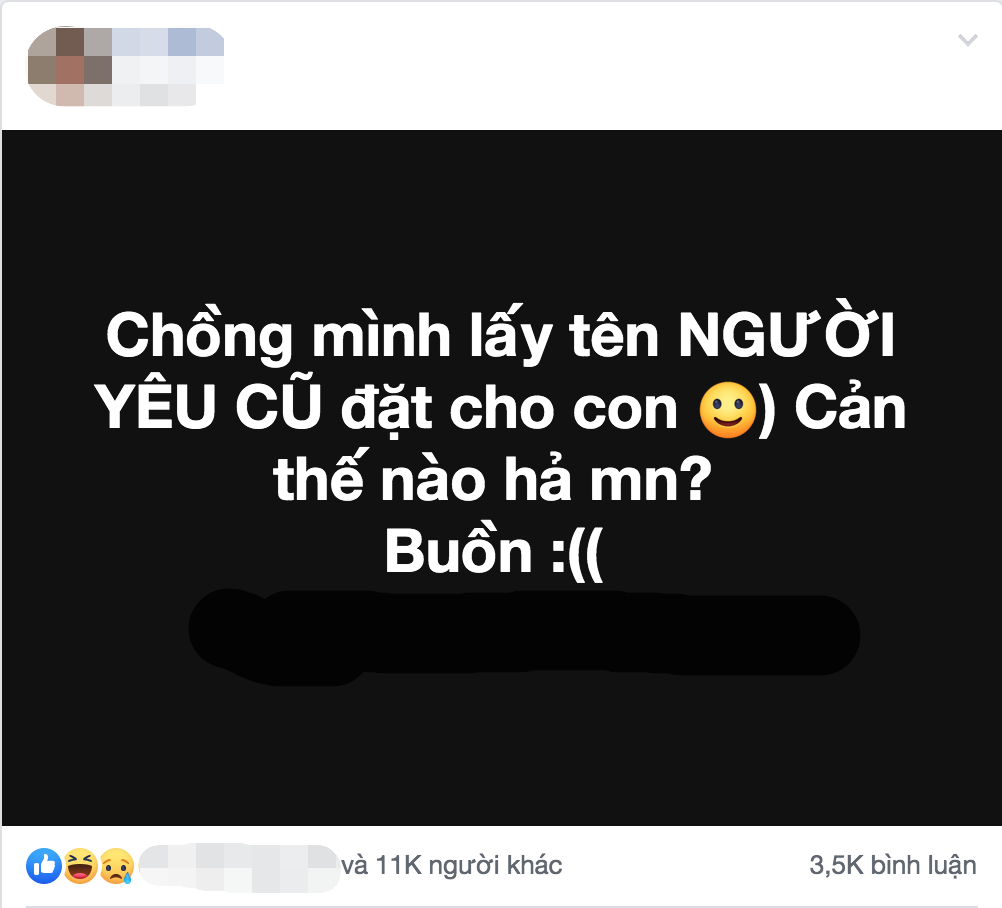The width and height of the screenshot is (1002, 908).
Task: Click the word "Chồng" in the post
Action: click(199, 335)
